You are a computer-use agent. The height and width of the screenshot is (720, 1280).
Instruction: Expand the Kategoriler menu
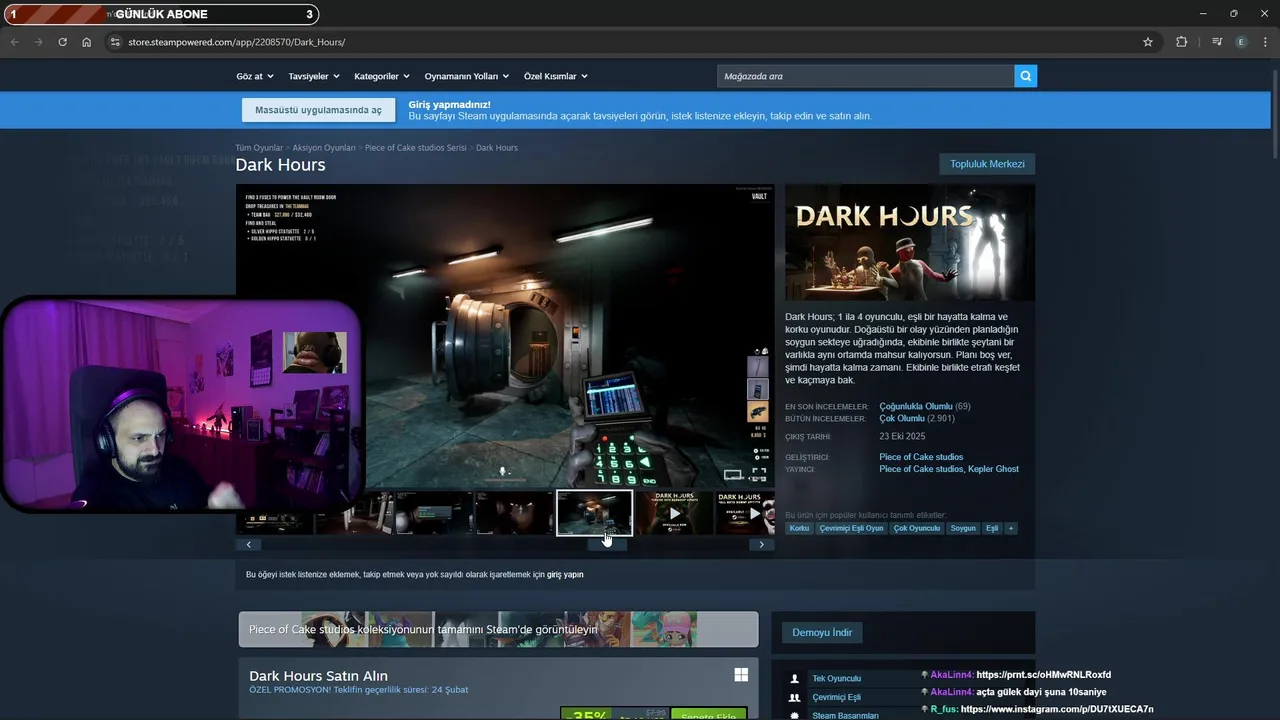(x=381, y=76)
